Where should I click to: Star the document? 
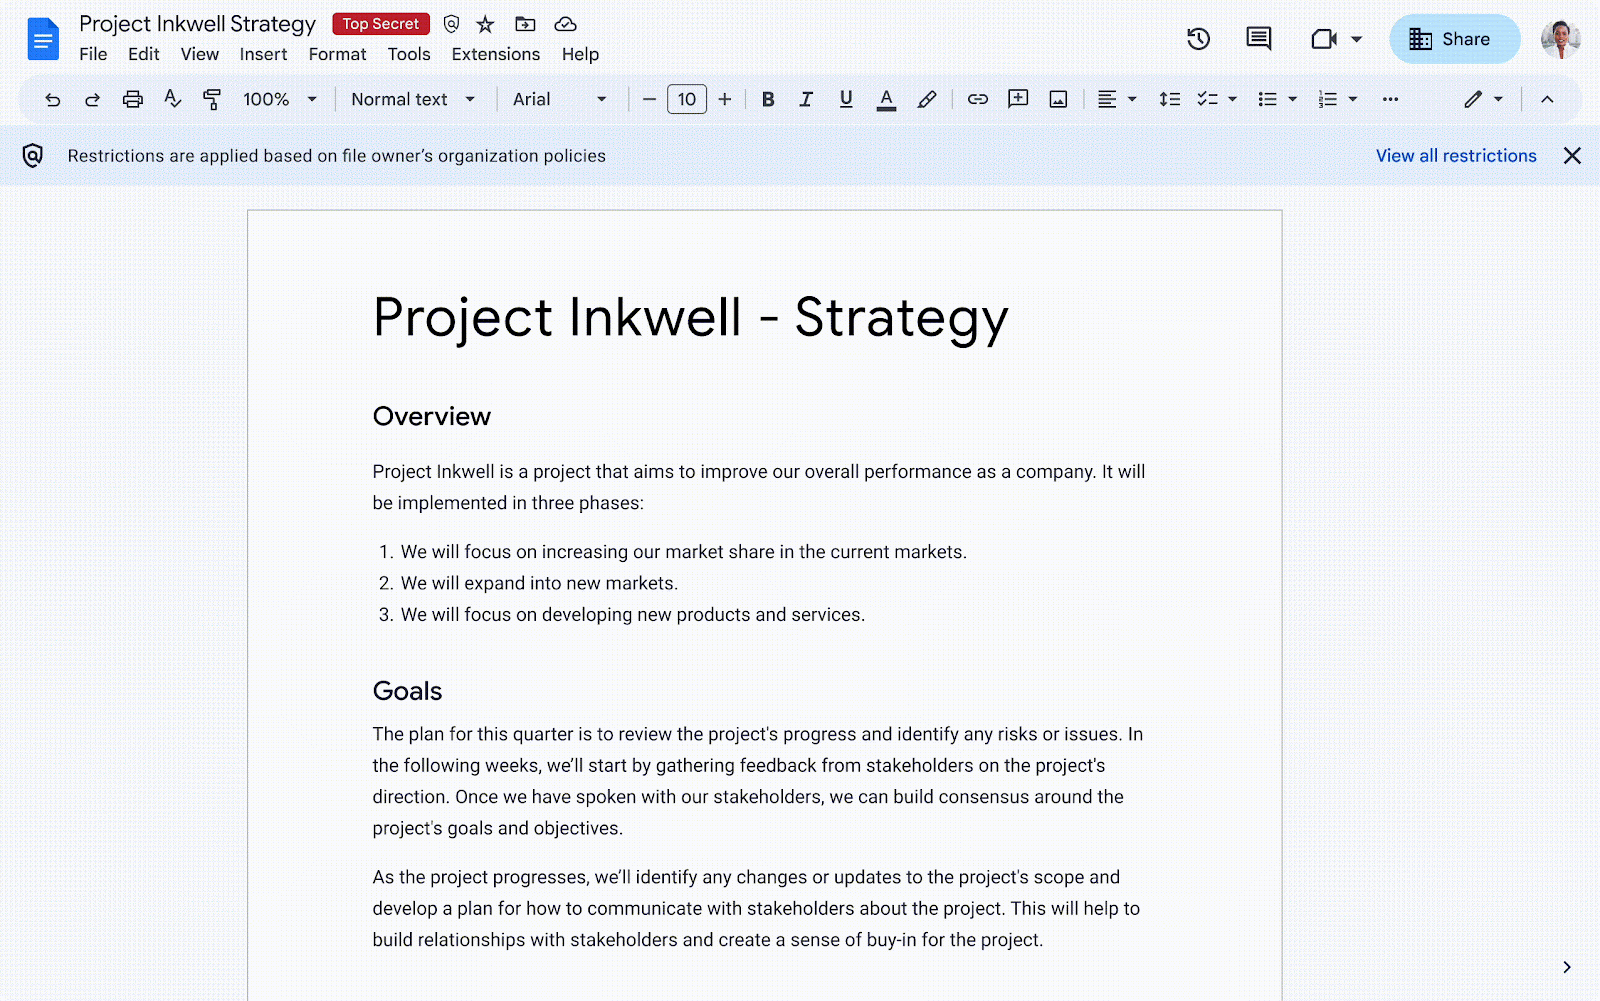tap(485, 24)
